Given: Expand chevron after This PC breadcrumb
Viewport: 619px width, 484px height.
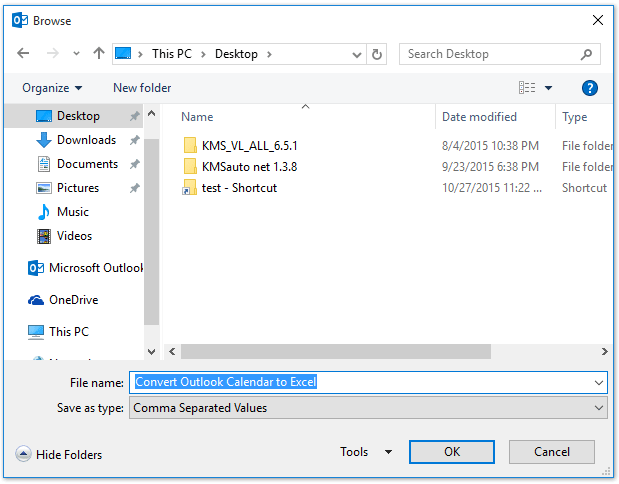Looking at the screenshot, I should [x=203, y=54].
